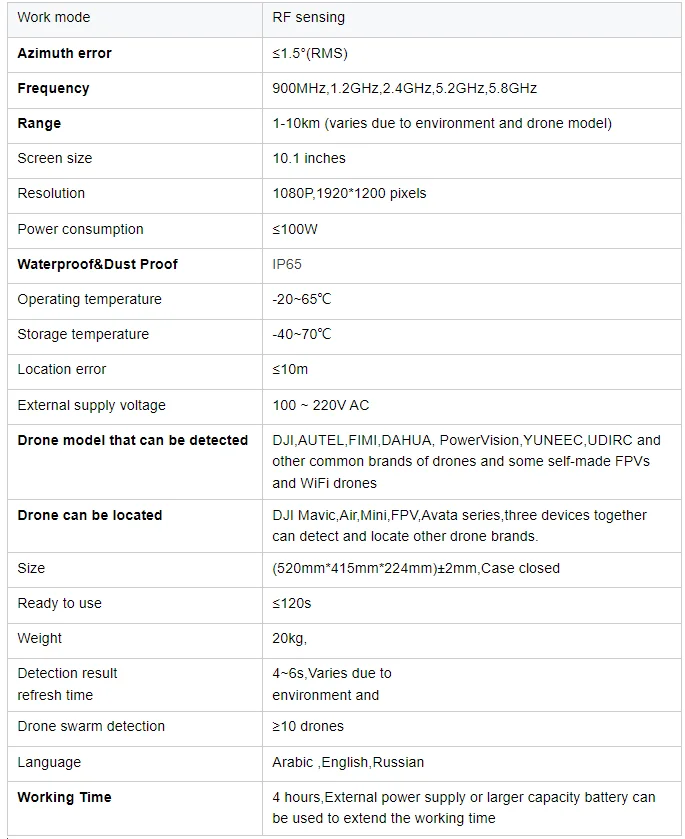Image resolution: width=685 pixels, height=839 pixels.
Task: Click the "Working Time" row label
Action: coord(65,797)
